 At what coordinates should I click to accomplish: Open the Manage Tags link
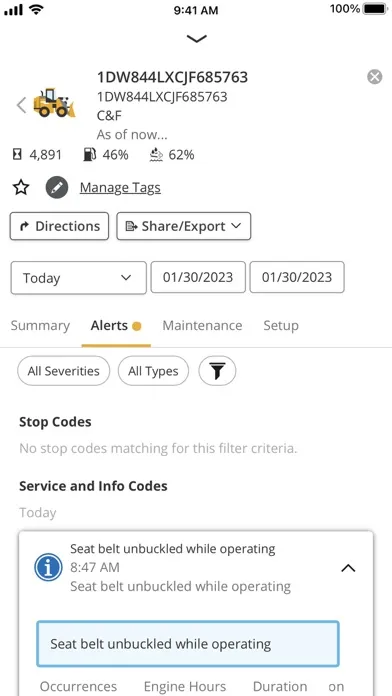(x=120, y=188)
